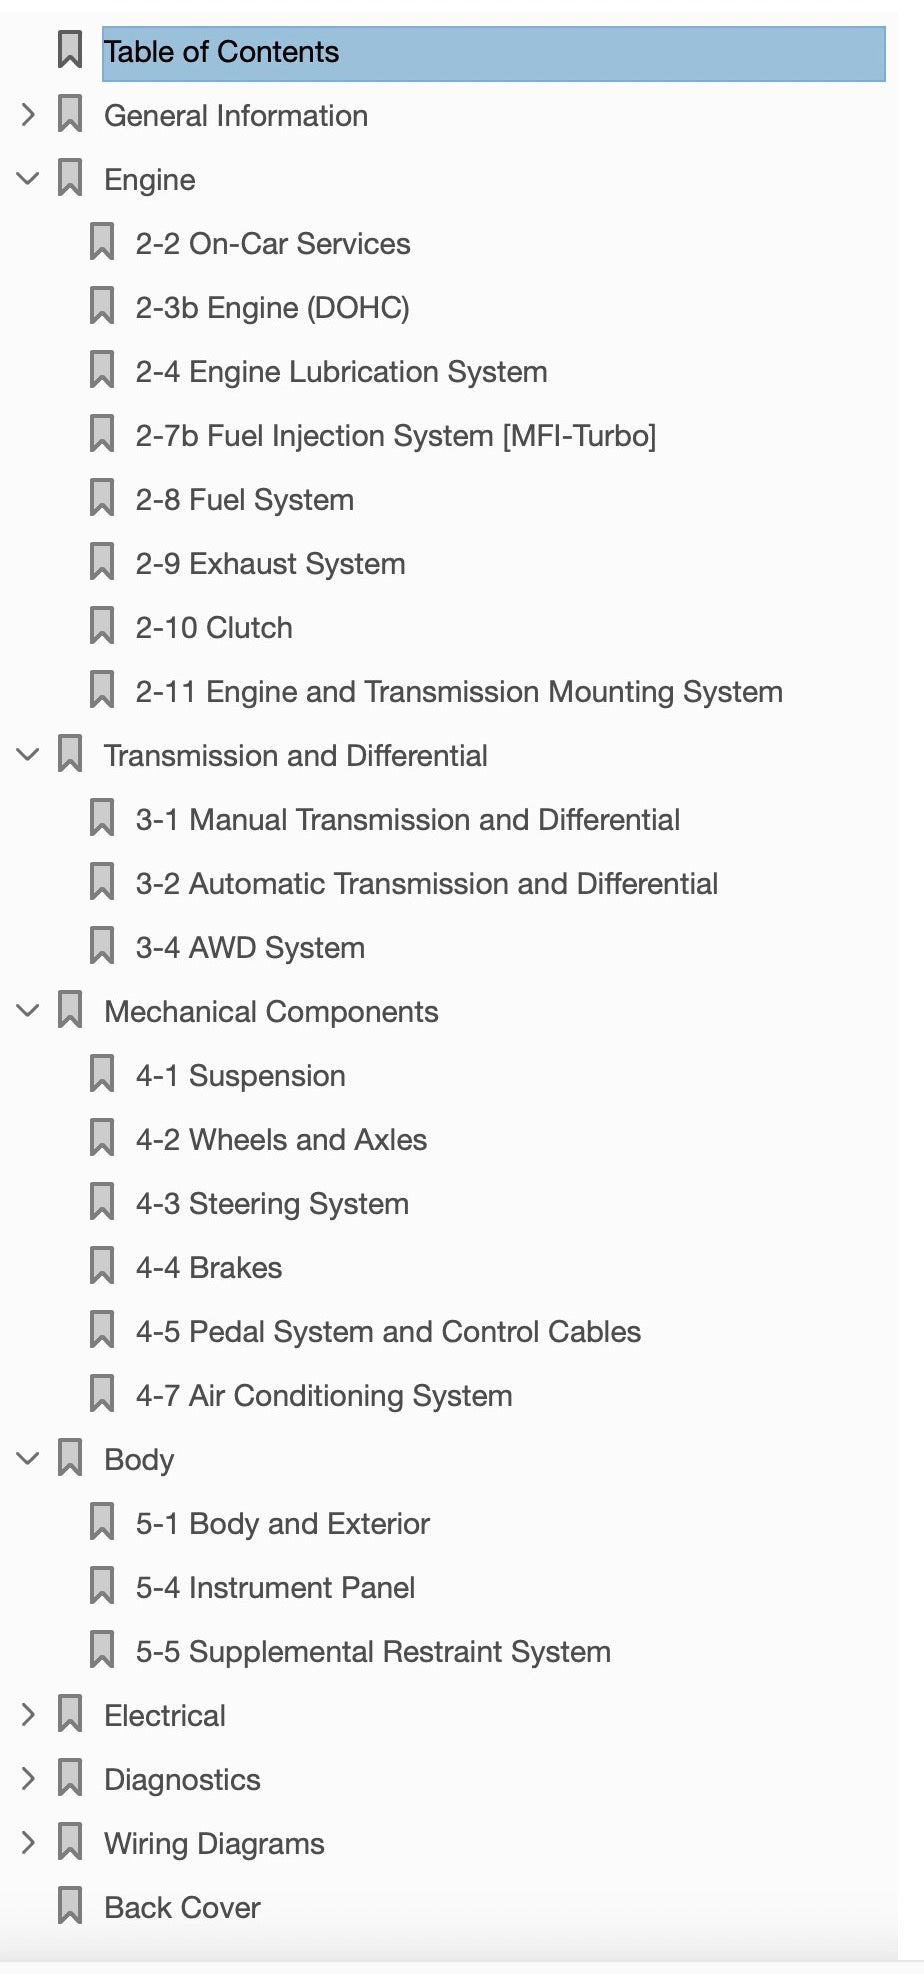924x1974 pixels.
Task: Expand the Electrical section
Action: coord(28,1715)
